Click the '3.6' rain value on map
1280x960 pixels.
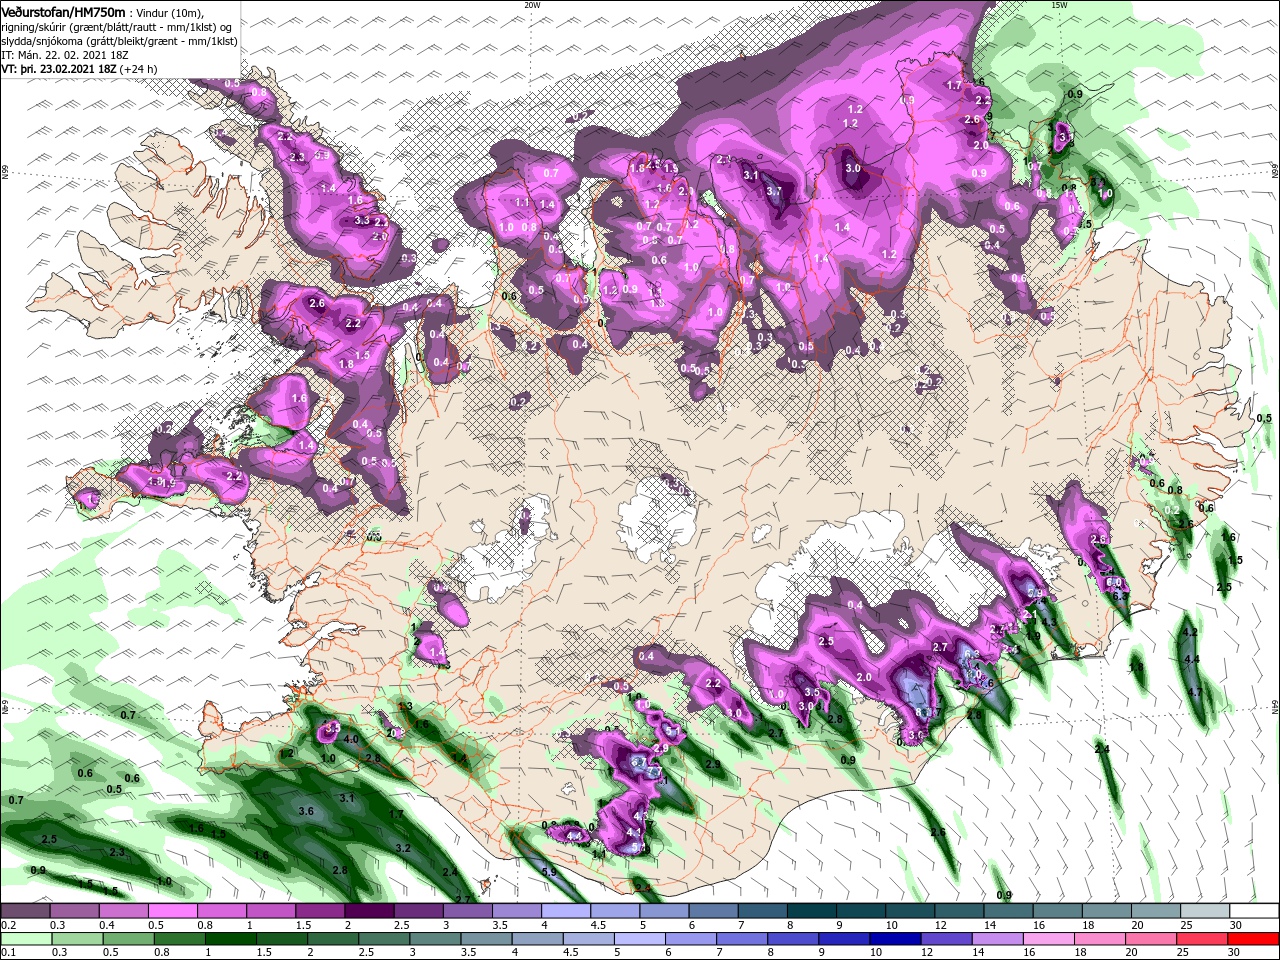306,811
